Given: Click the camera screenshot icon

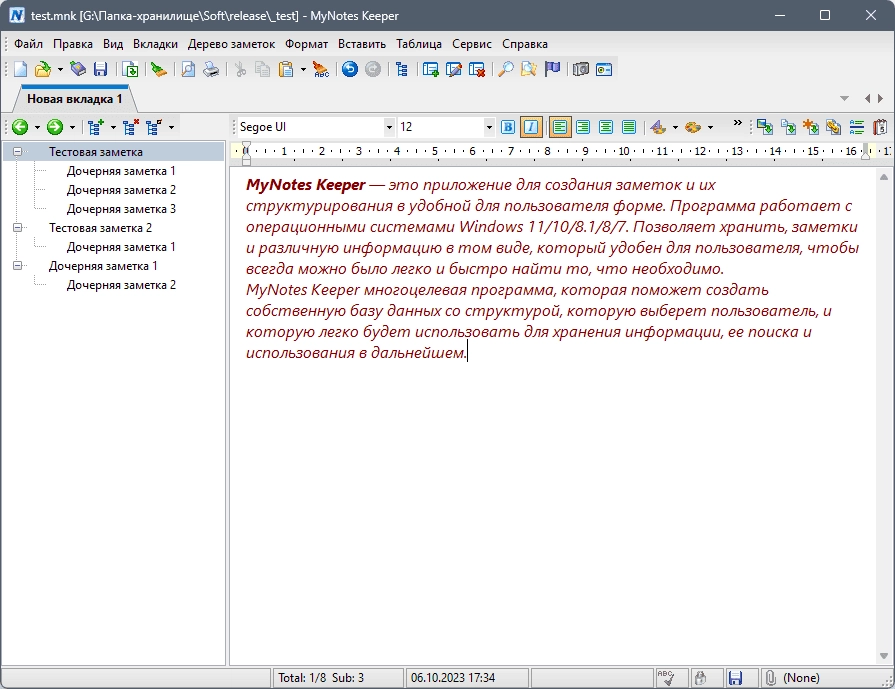Looking at the screenshot, I should pos(581,70).
